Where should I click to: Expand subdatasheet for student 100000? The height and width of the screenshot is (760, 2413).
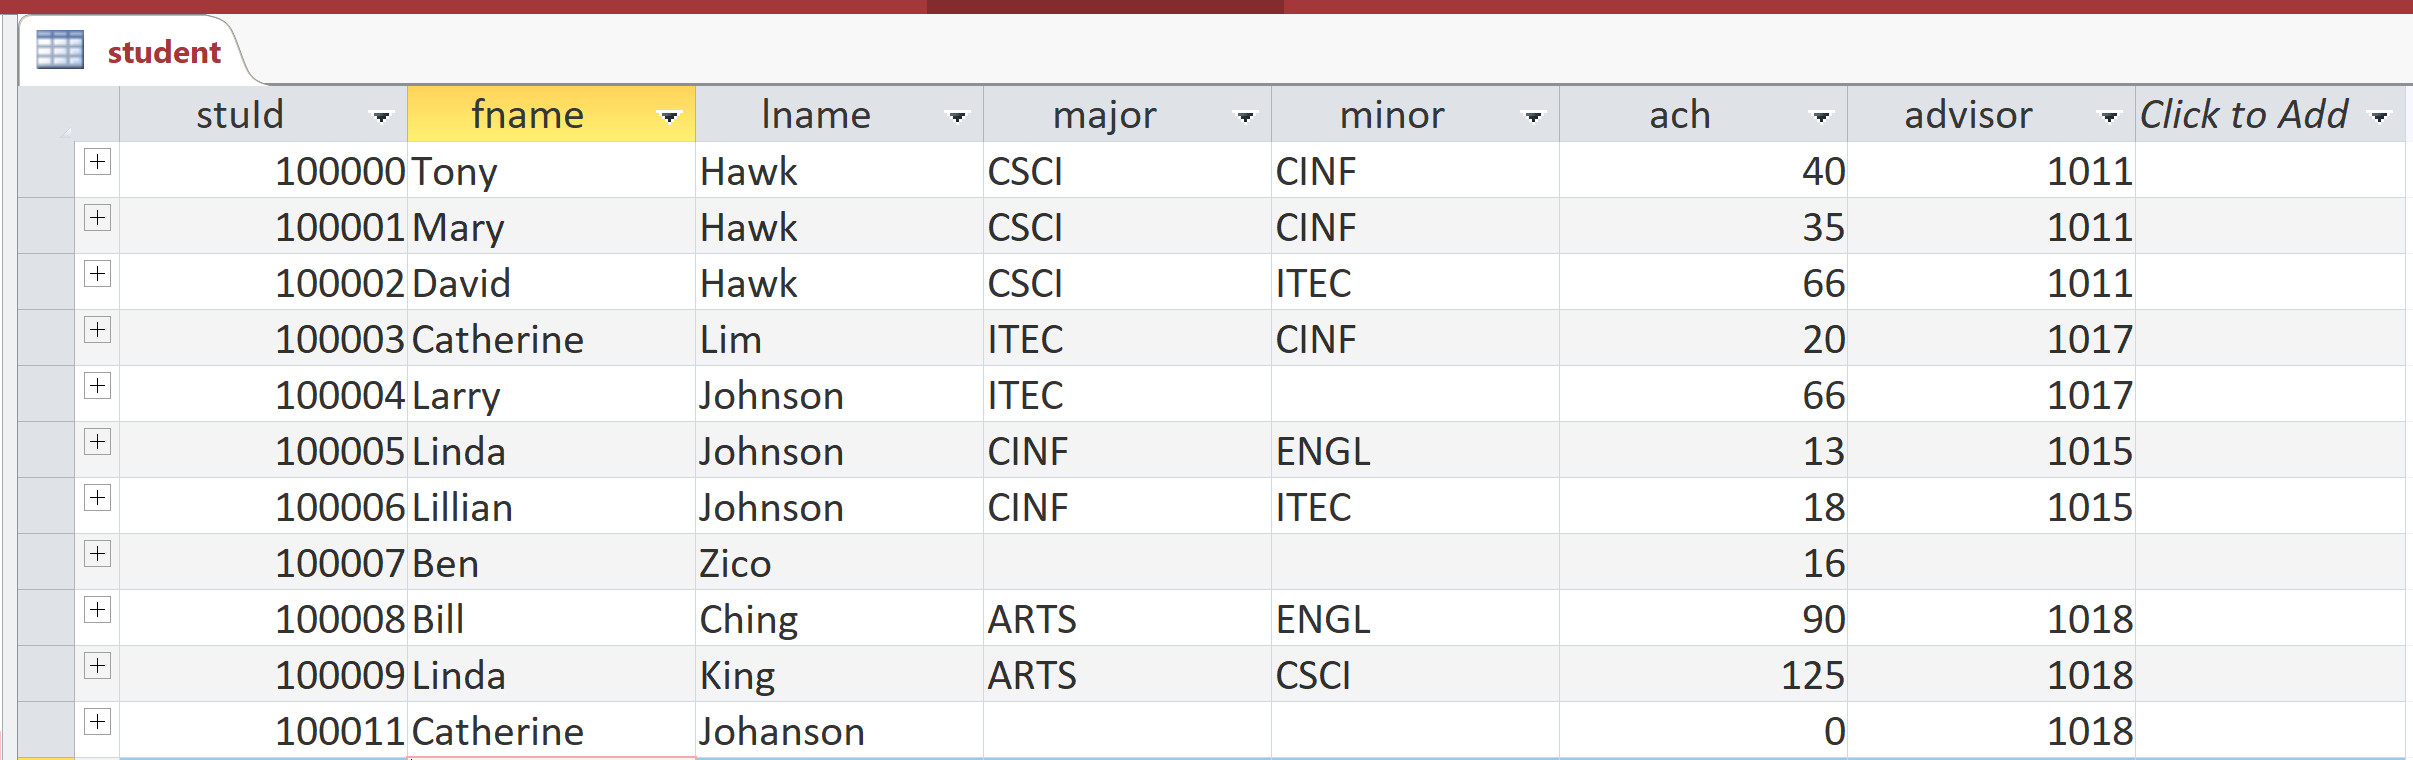click(97, 161)
